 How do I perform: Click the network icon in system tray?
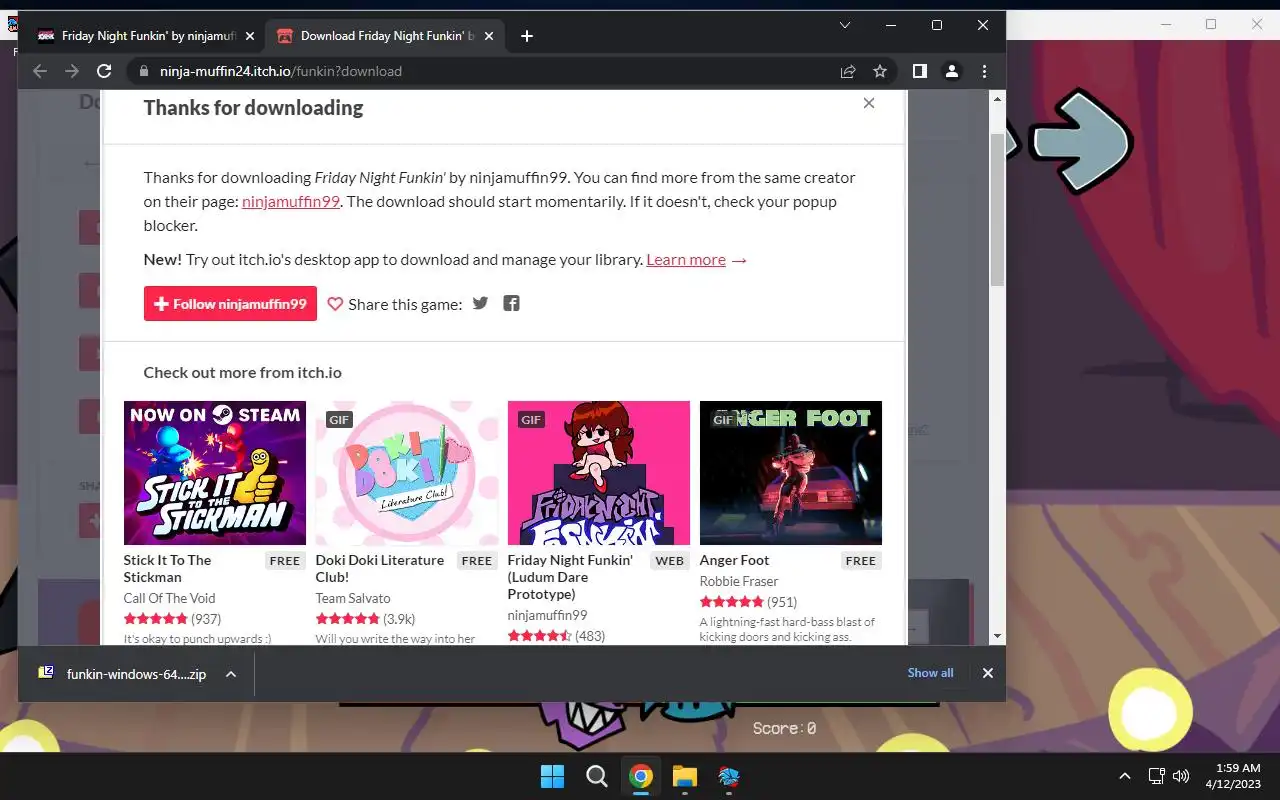1156,776
